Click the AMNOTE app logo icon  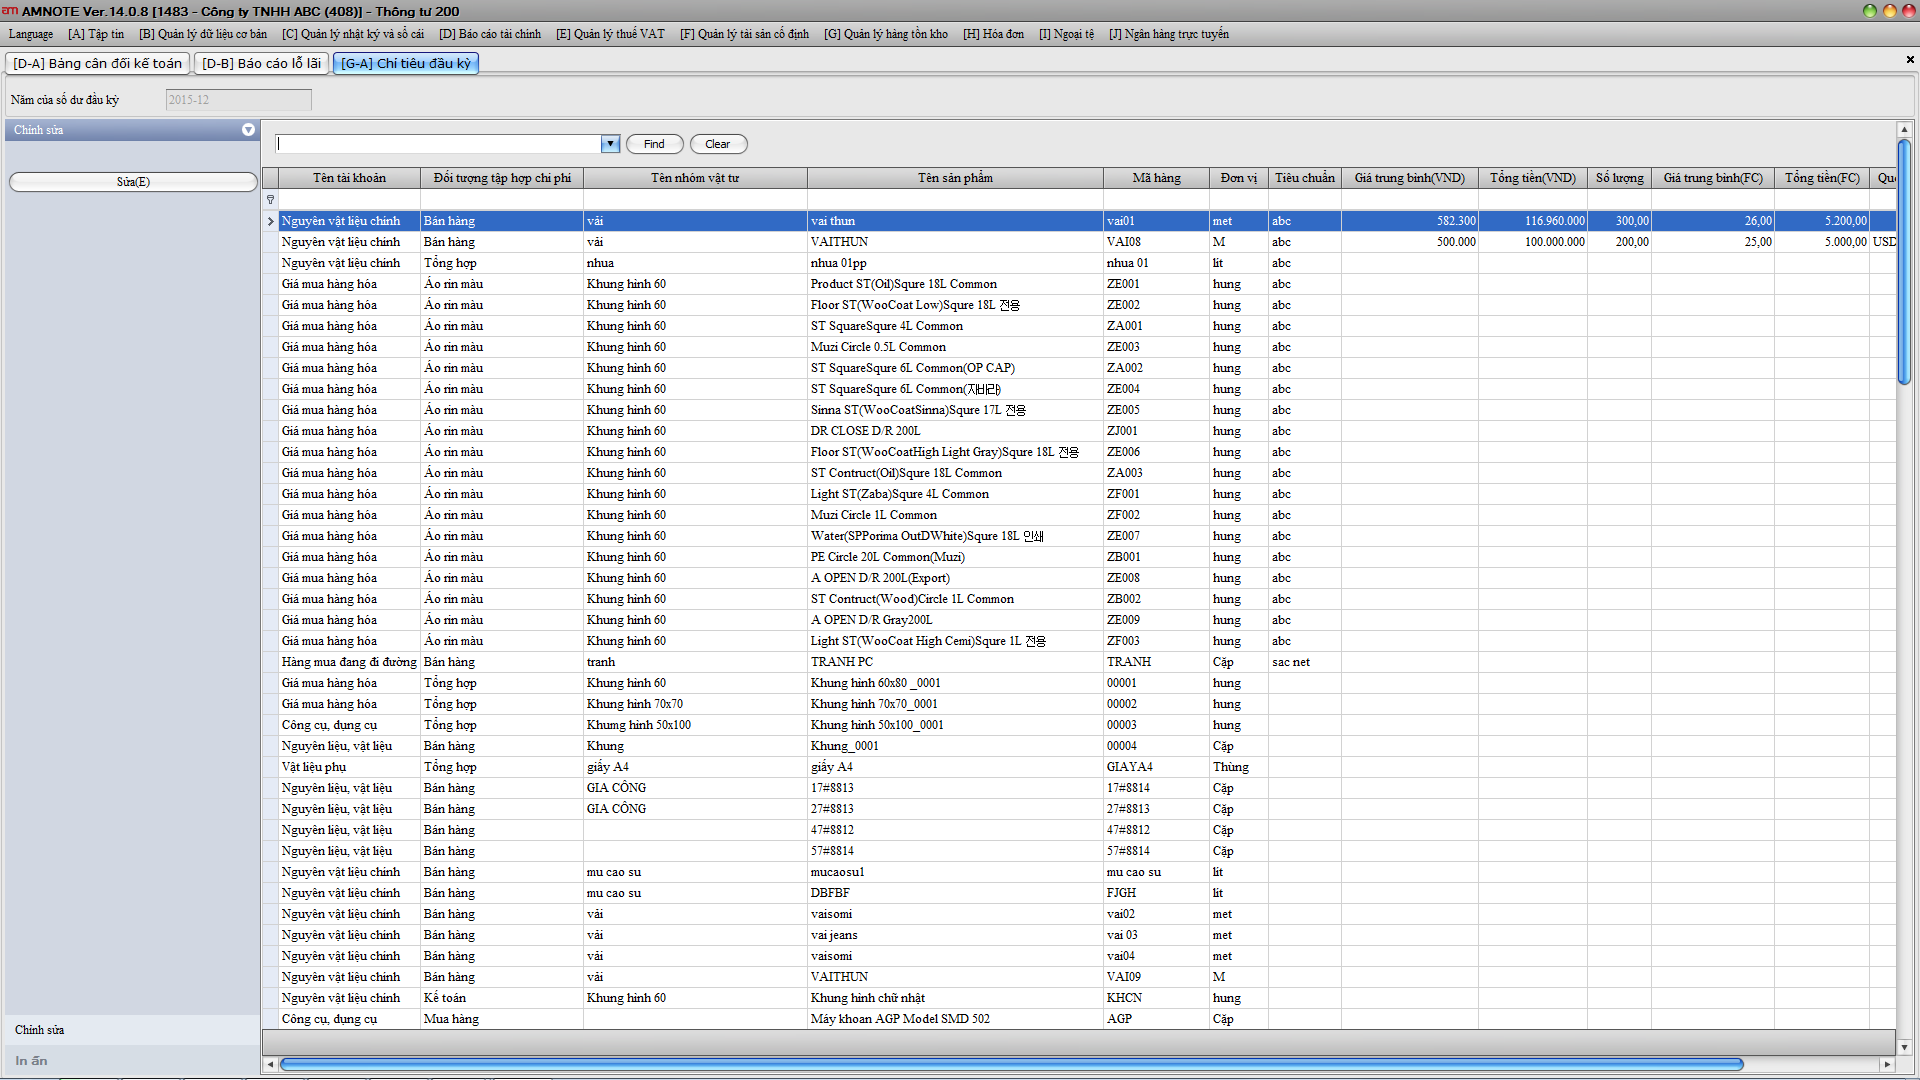click(x=9, y=10)
